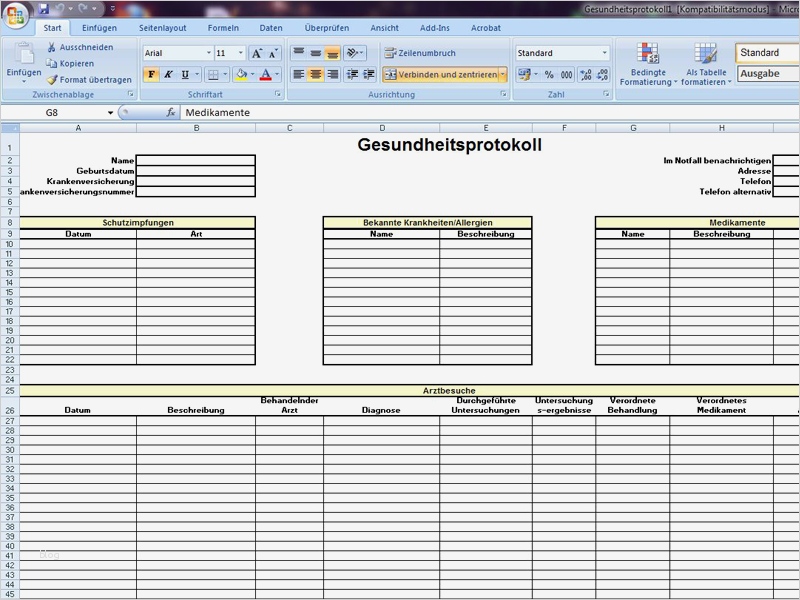Toggle italic with the K icon
800x600 pixels.
[x=167, y=73]
